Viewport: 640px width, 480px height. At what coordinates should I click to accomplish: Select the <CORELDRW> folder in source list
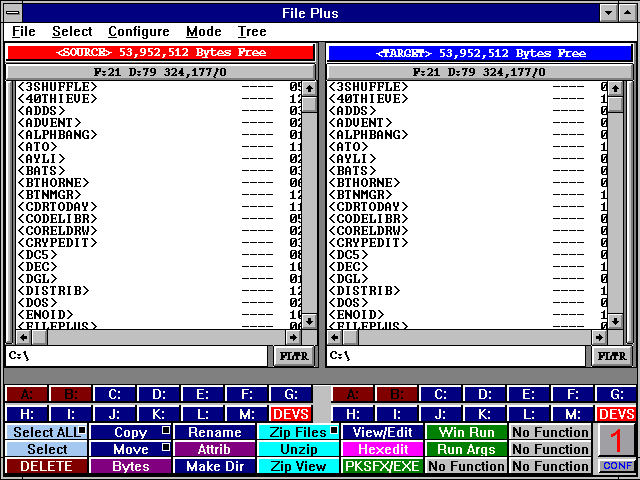click(x=59, y=230)
